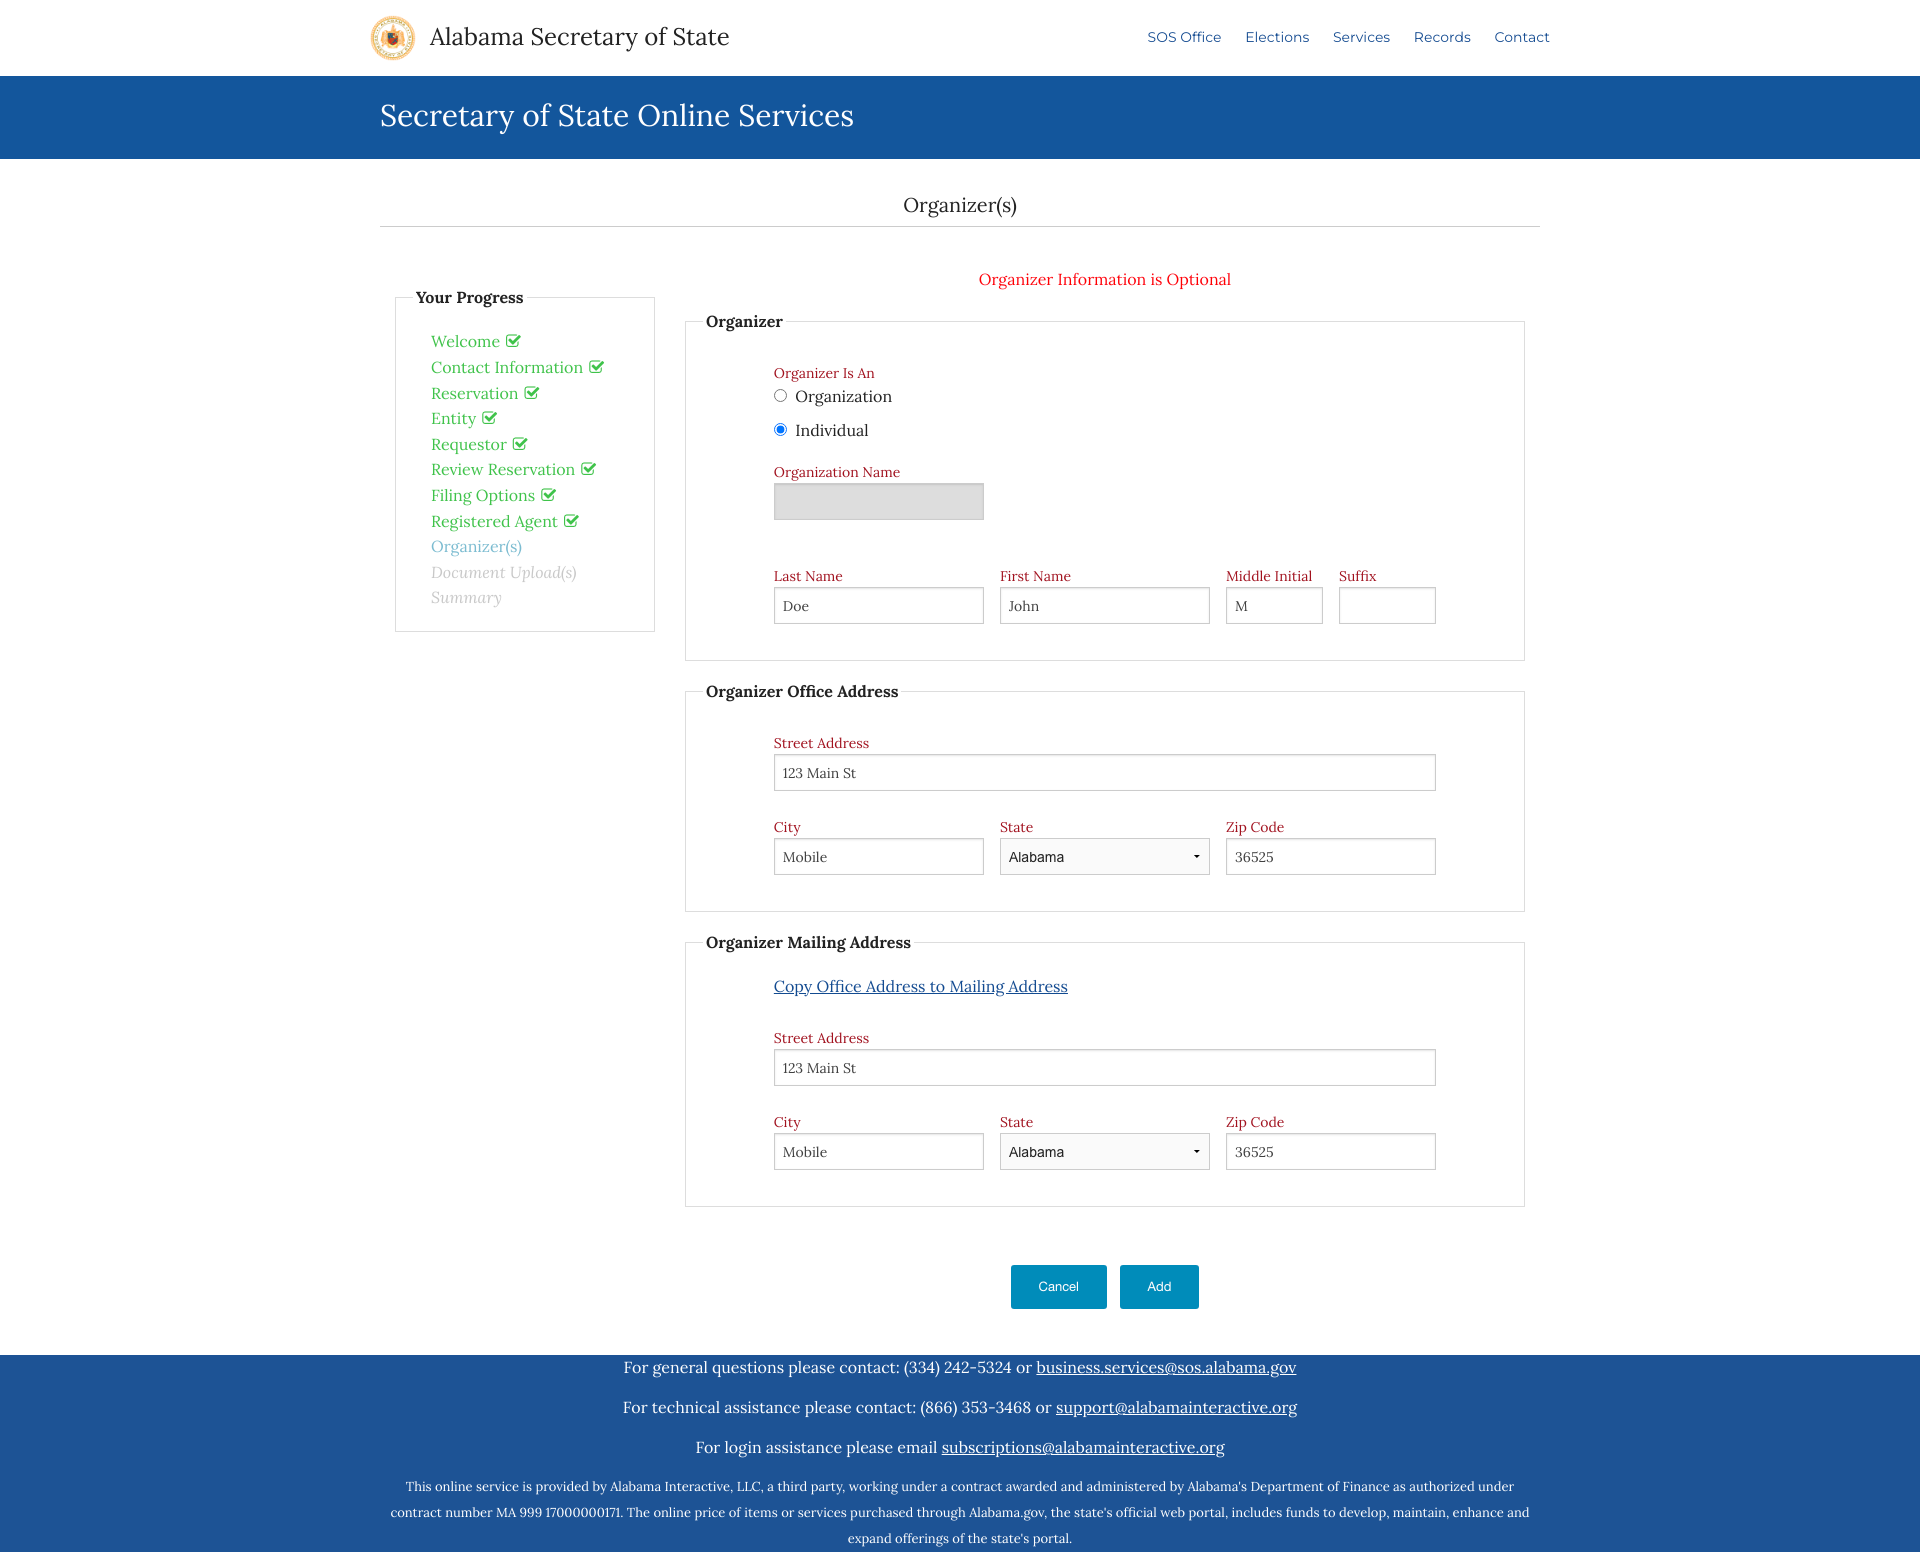Click the checkmark icon beside Filing Options

click(548, 495)
